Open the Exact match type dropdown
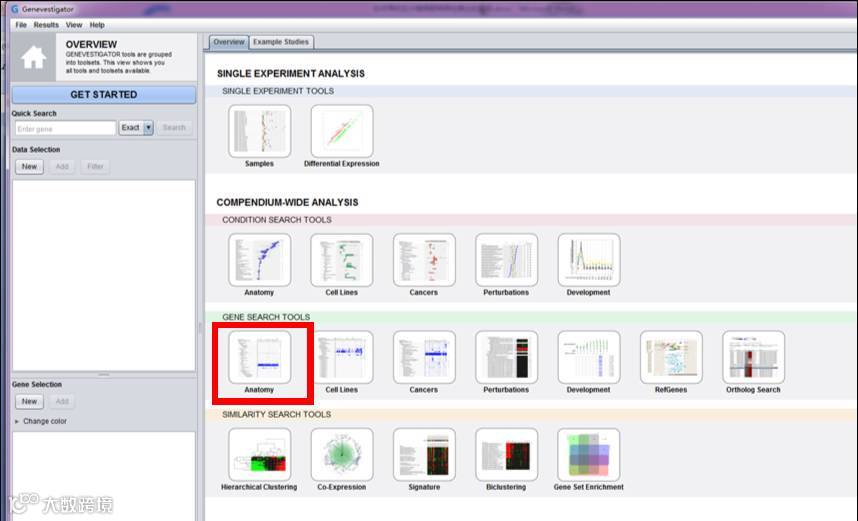This screenshot has width=858, height=521. click(136, 128)
